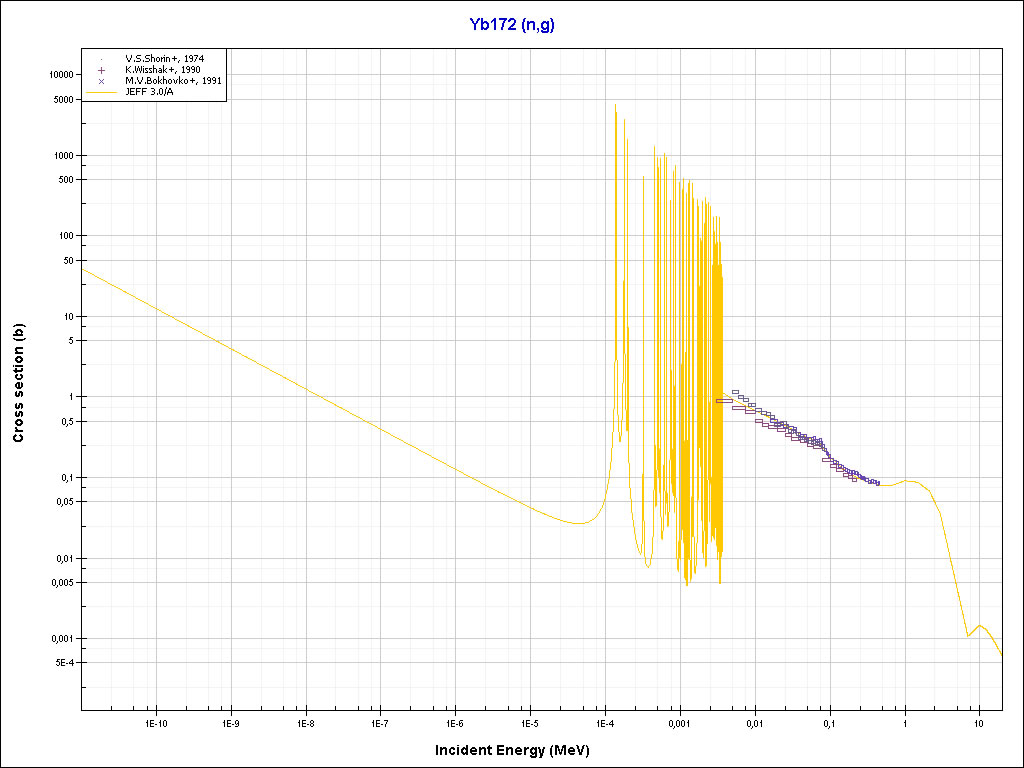Click the 0,001 tick label on the x-axis
Viewport: 1024px width, 768px height.
click(x=679, y=722)
